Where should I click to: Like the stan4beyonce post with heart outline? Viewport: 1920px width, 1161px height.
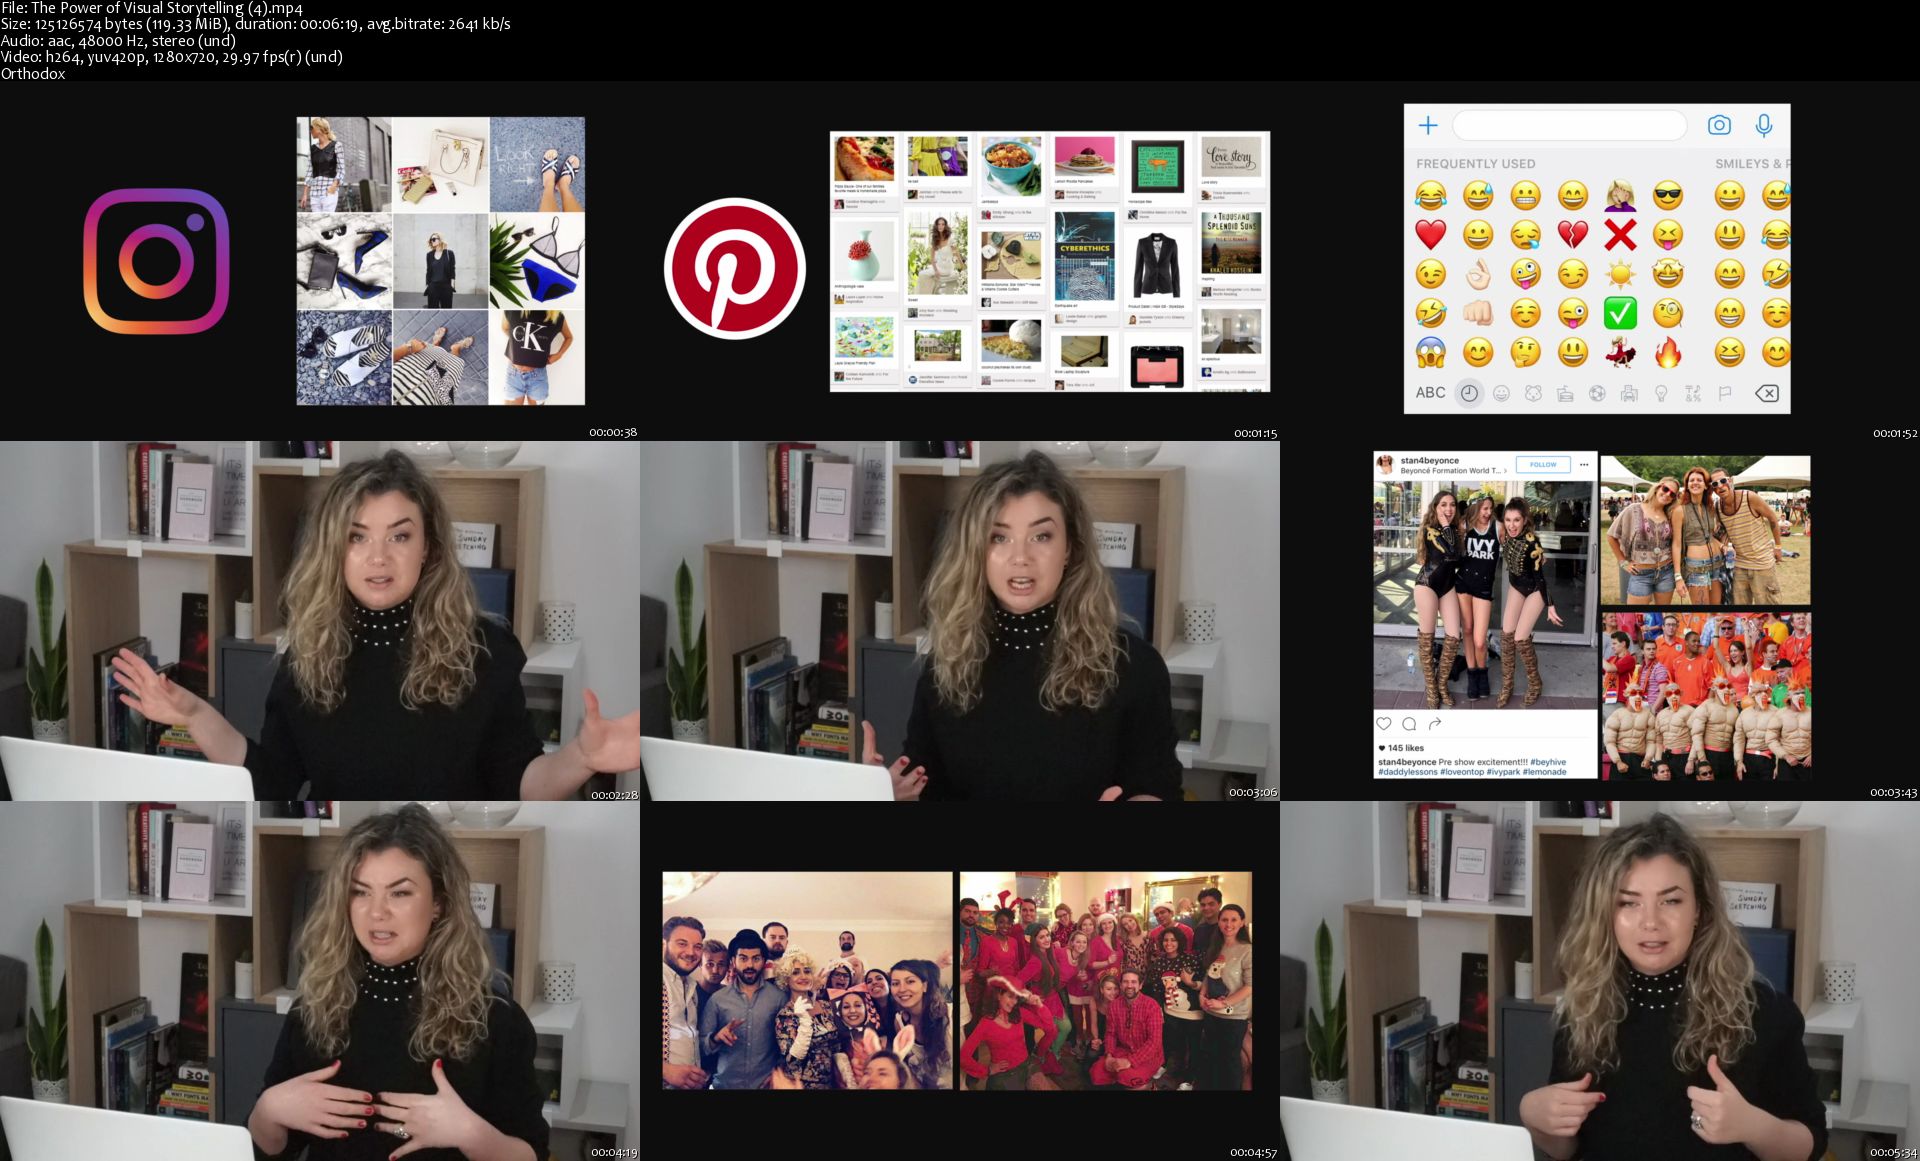(x=1384, y=723)
